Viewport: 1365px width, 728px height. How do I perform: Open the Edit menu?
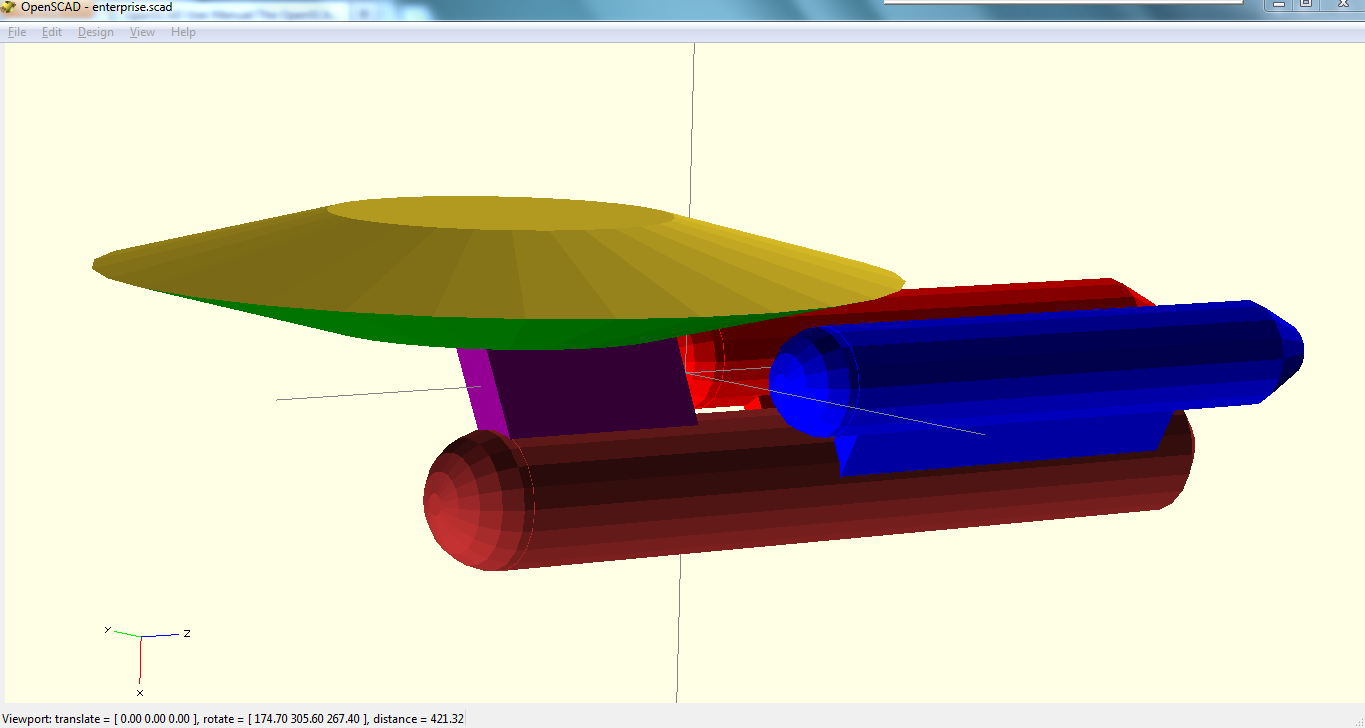(x=51, y=31)
